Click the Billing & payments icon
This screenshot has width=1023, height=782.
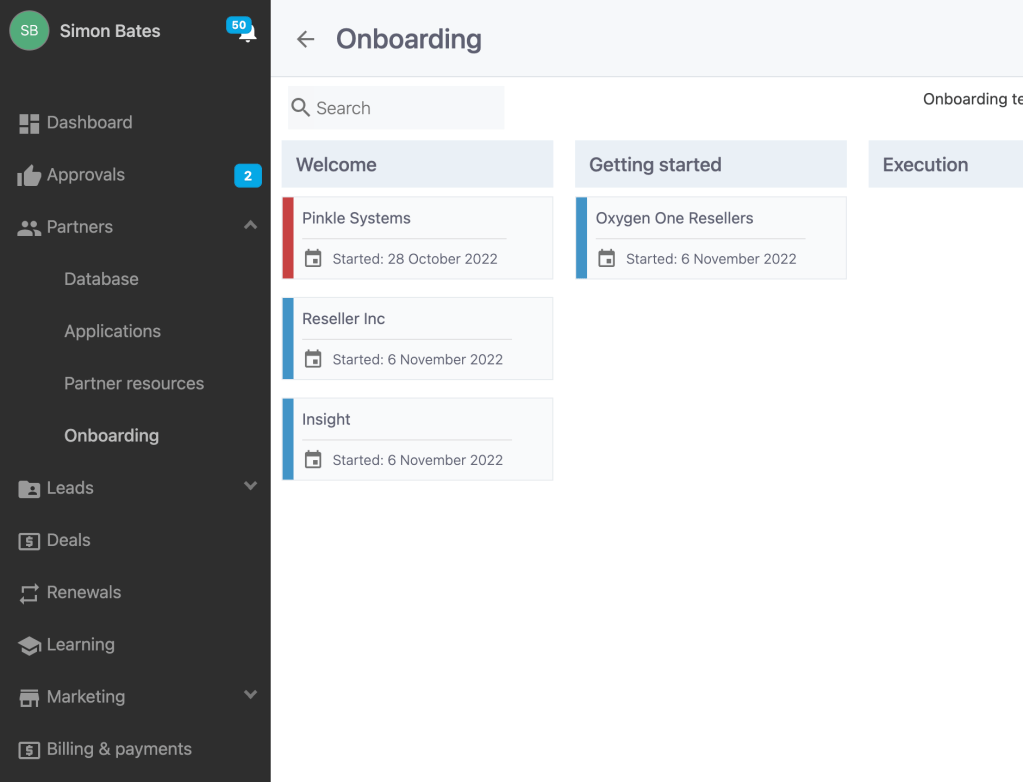29,750
